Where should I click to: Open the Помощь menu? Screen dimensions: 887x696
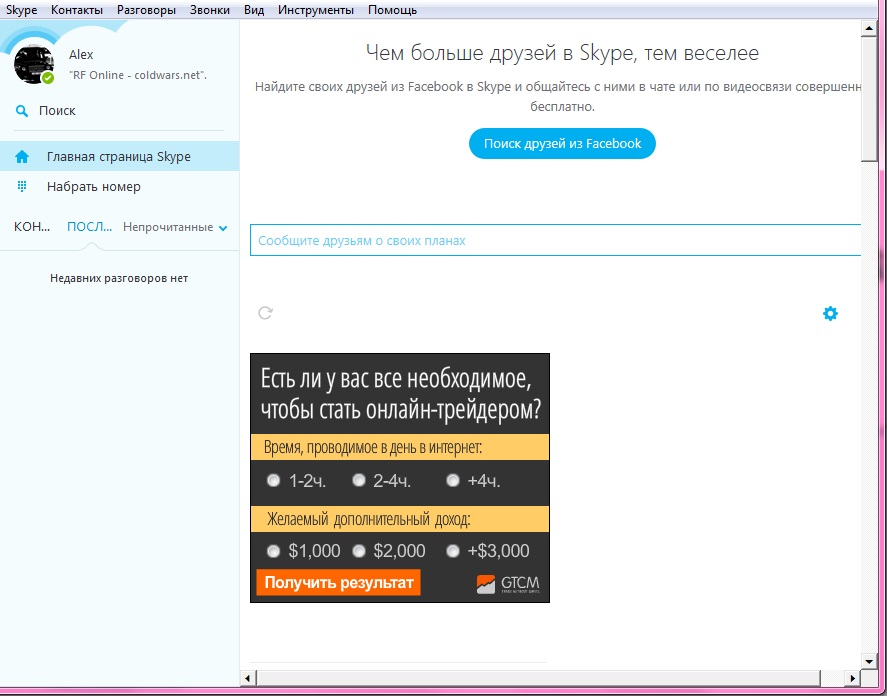393,10
